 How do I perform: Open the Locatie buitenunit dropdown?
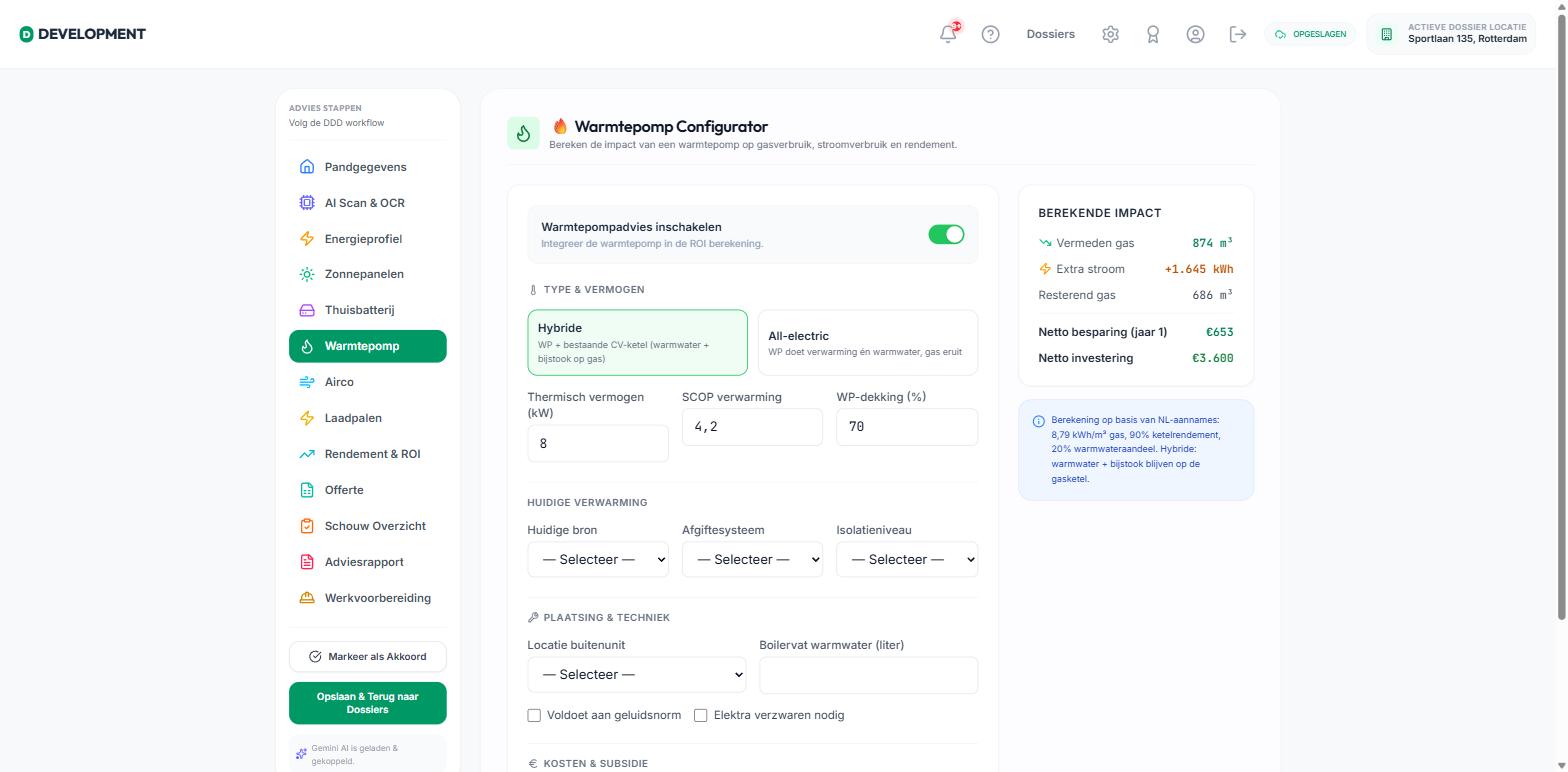click(637, 674)
